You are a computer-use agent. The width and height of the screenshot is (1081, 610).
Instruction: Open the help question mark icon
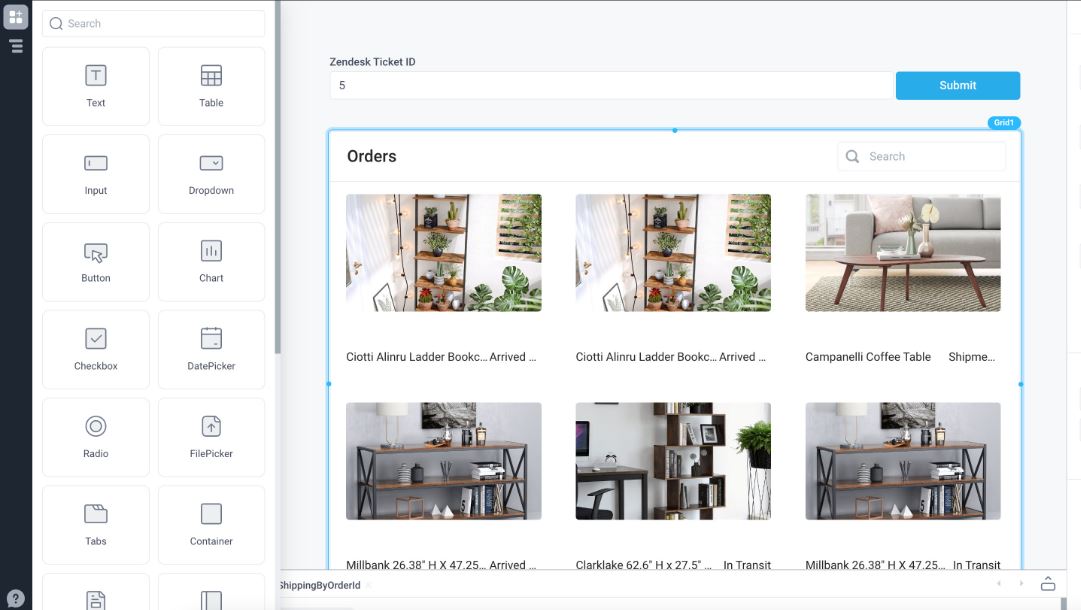click(15, 598)
